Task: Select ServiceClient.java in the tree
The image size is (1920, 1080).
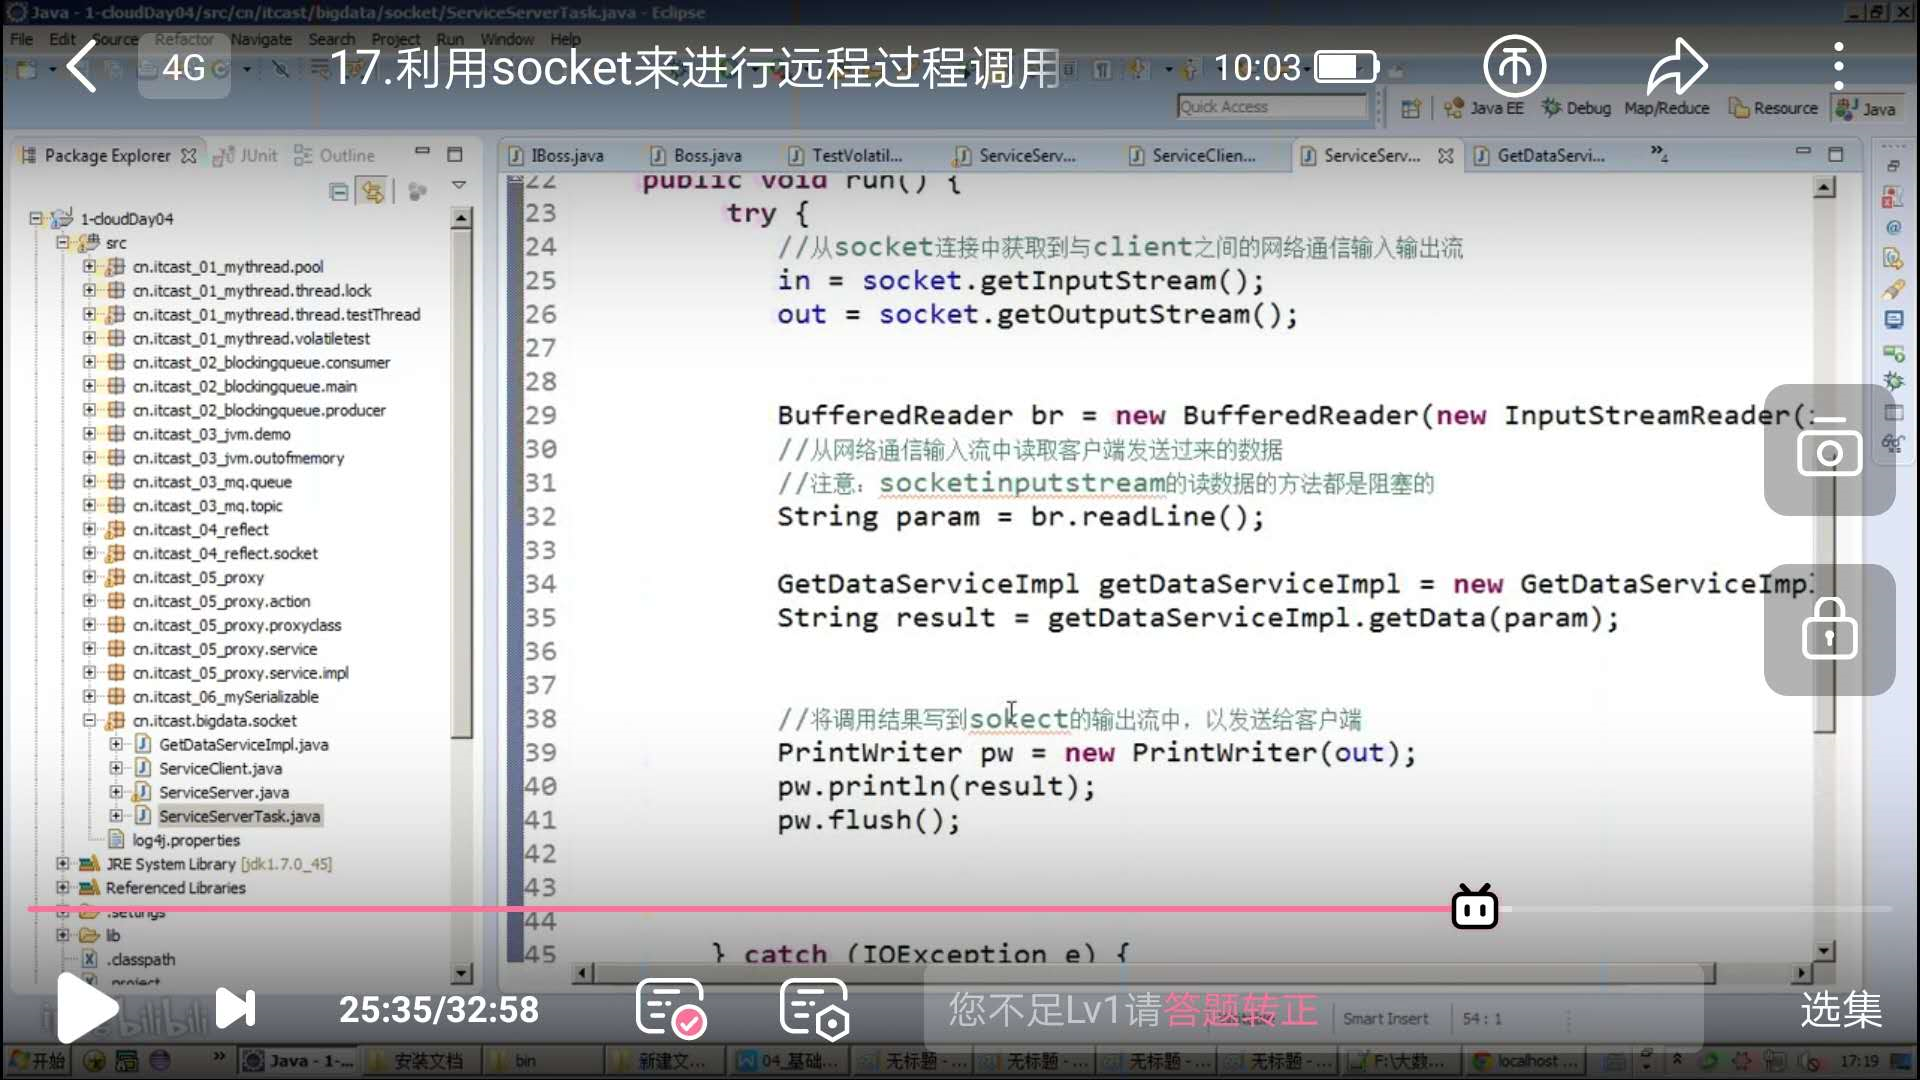Action: [220, 768]
